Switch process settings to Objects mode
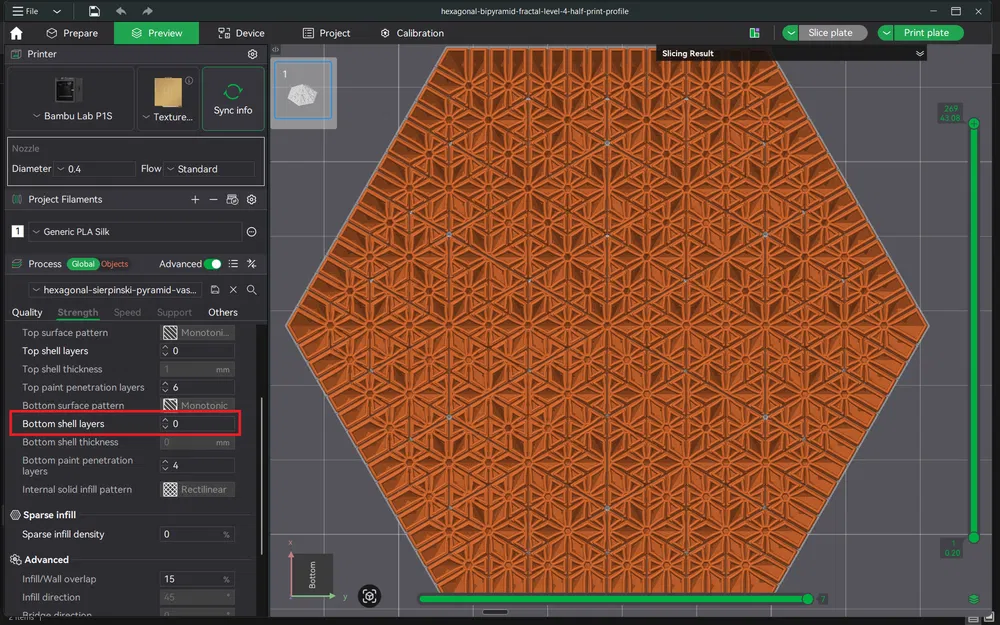 114,264
